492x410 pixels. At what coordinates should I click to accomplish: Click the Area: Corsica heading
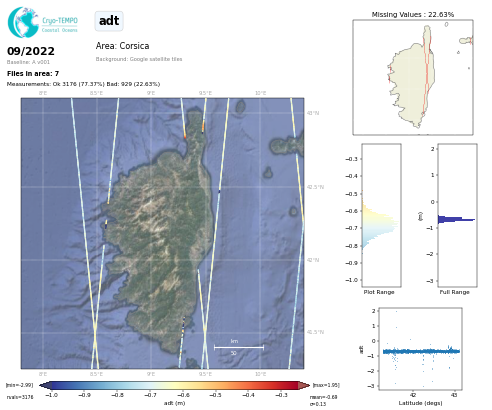tap(122, 46)
